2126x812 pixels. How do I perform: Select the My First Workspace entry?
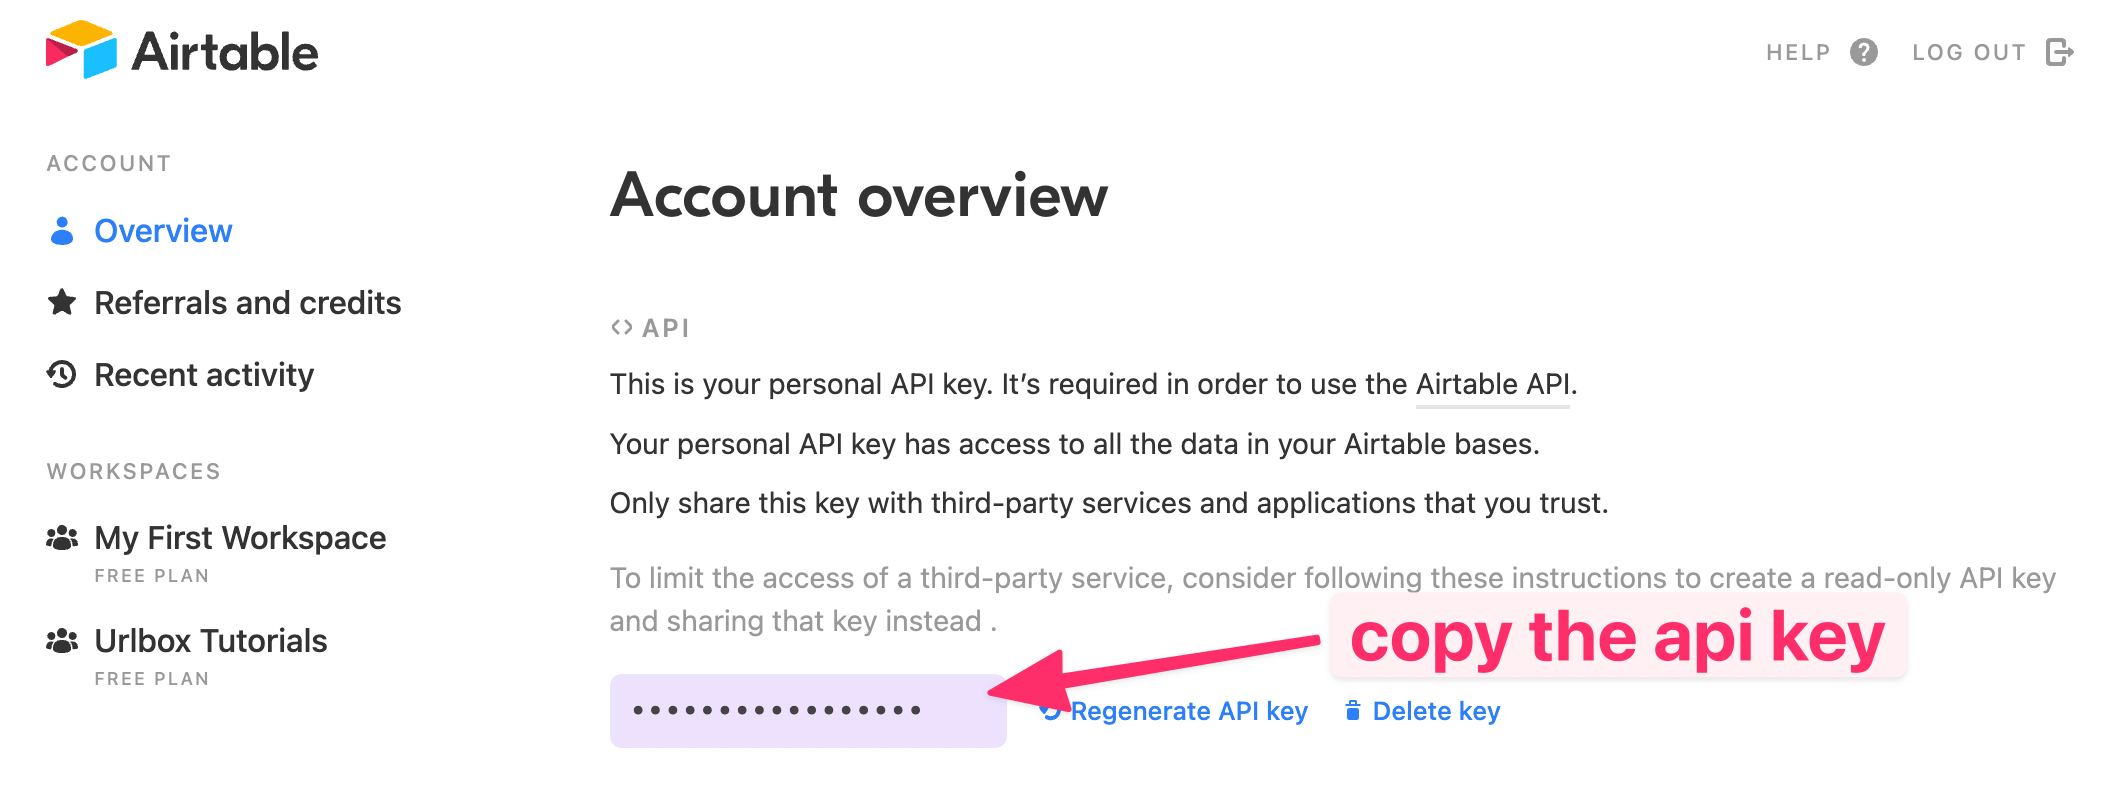240,537
